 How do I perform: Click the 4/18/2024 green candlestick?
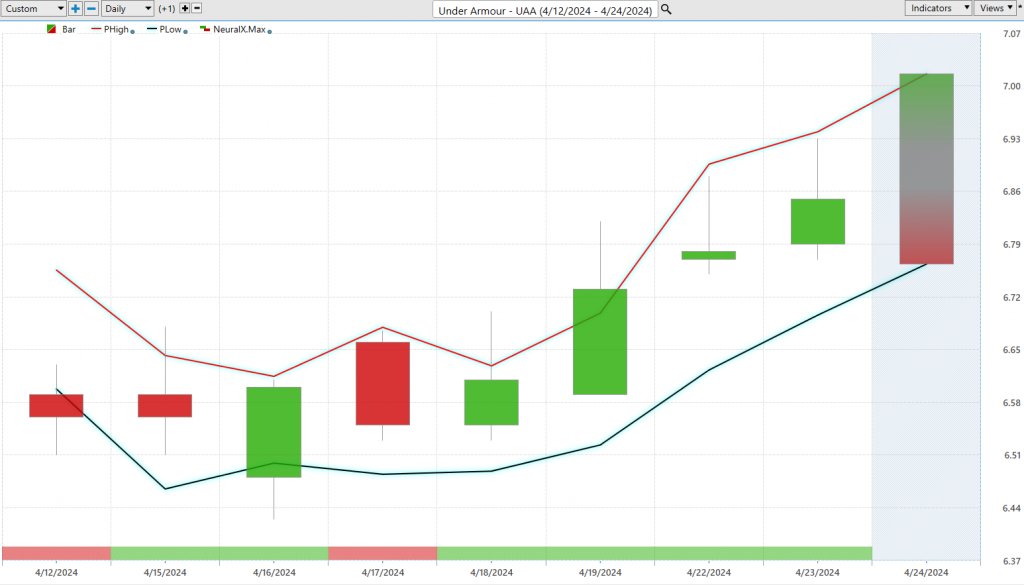491,402
